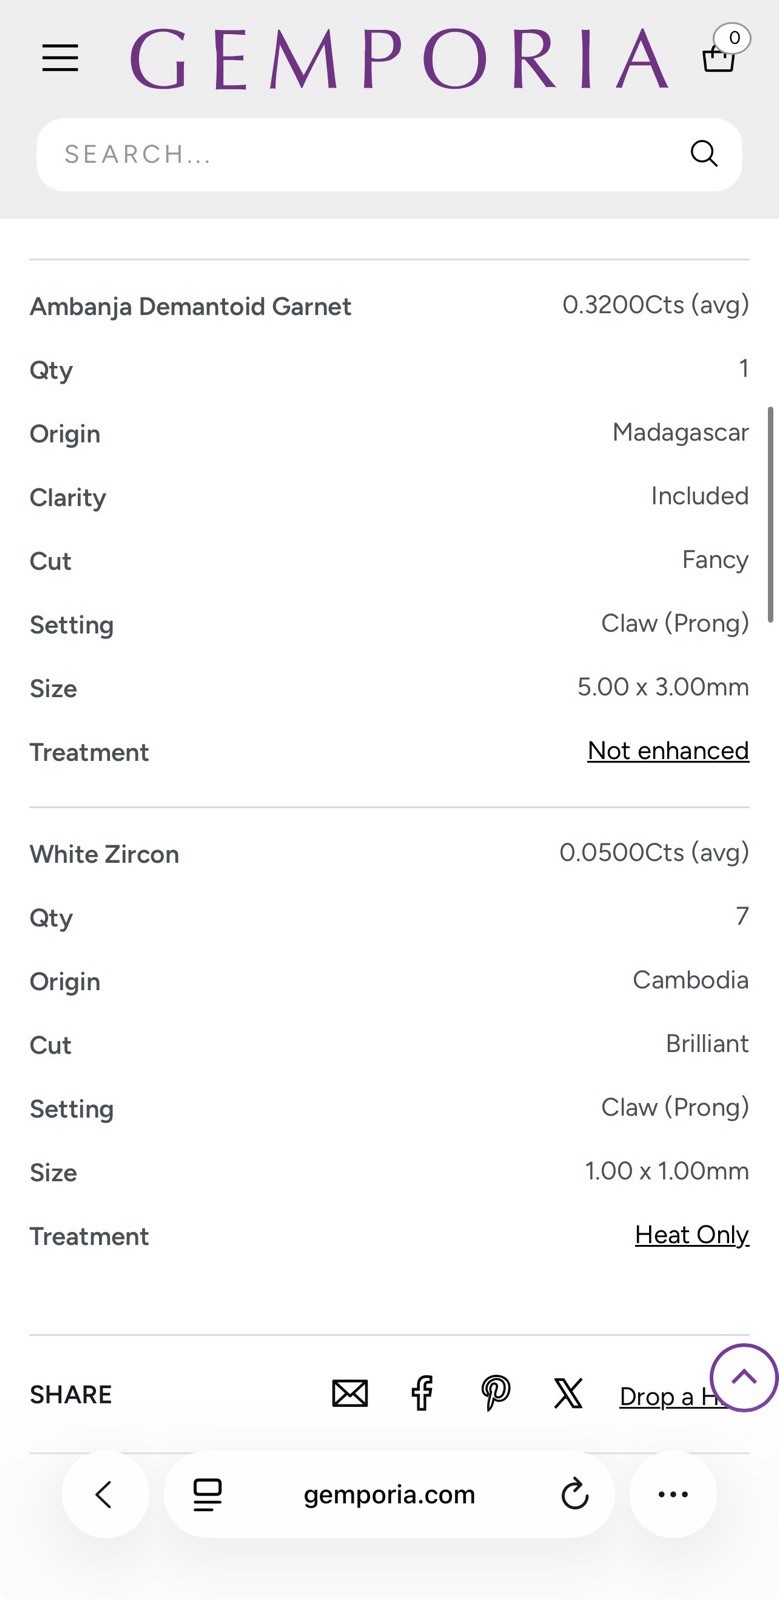The width and height of the screenshot is (779, 1600).
Task: Click the basket item count badge
Action: coord(734,38)
